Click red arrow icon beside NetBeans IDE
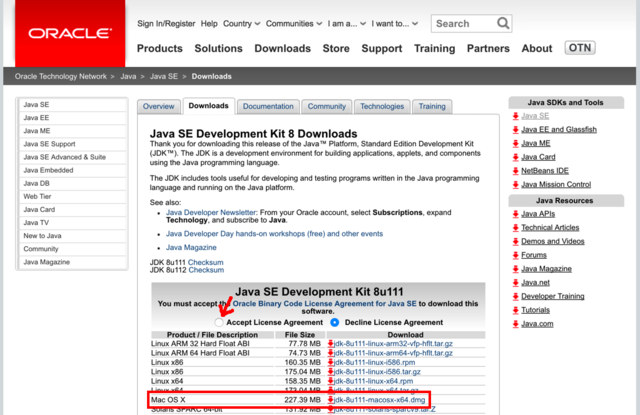 coord(516,171)
